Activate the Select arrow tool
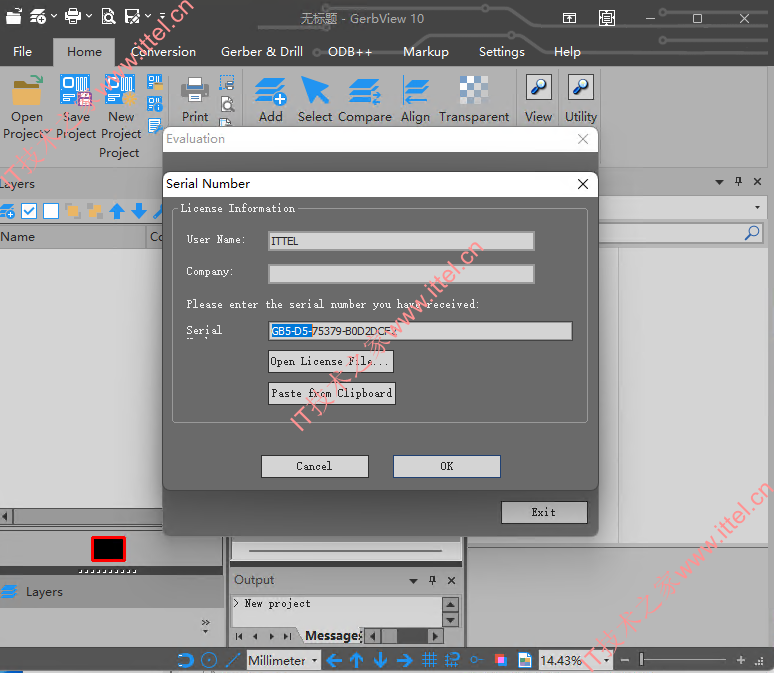Screen dimensions: 774x673 pyautogui.click(x=315, y=90)
